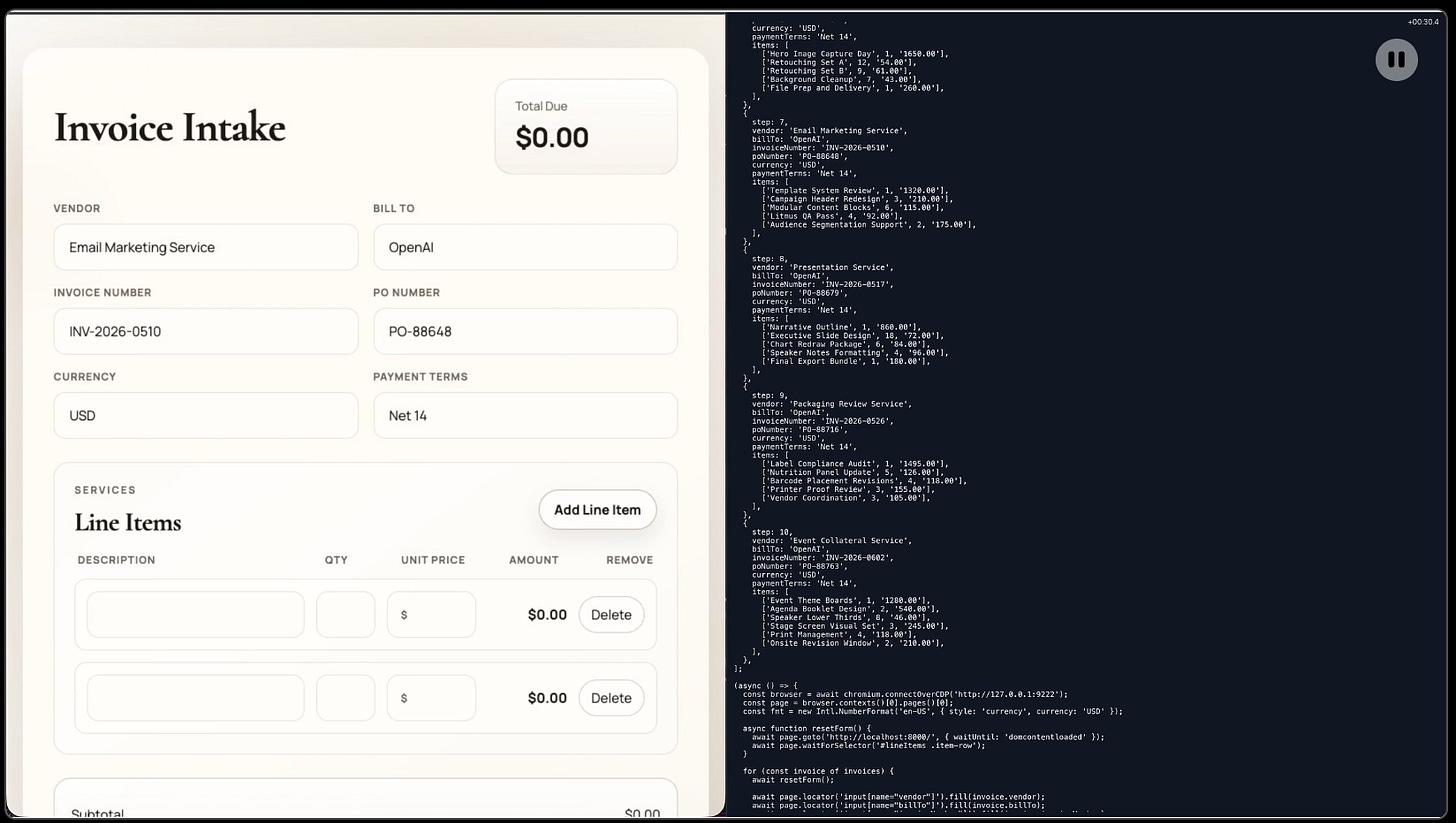
Task: Focus the Bill To field containing OpenAI
Action: tap(525, 247)
